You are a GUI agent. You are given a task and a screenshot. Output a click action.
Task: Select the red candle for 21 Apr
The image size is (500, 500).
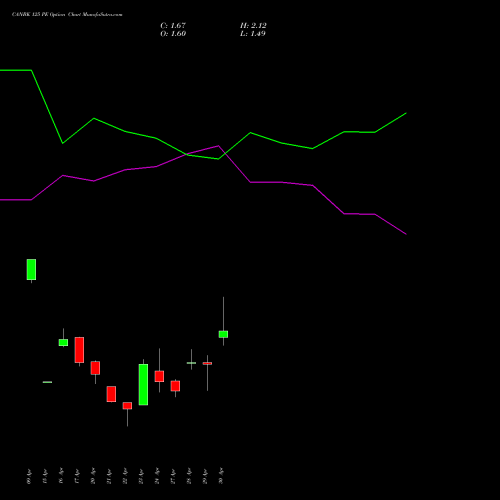pos(111,394)
